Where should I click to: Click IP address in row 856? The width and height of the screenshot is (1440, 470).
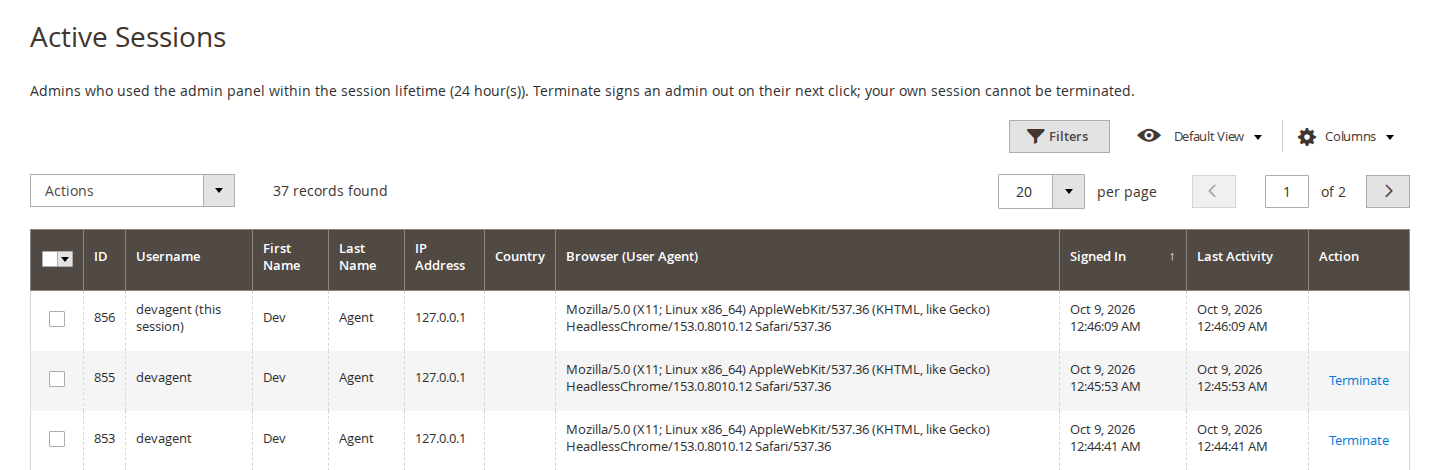click(x=441, y=318)
